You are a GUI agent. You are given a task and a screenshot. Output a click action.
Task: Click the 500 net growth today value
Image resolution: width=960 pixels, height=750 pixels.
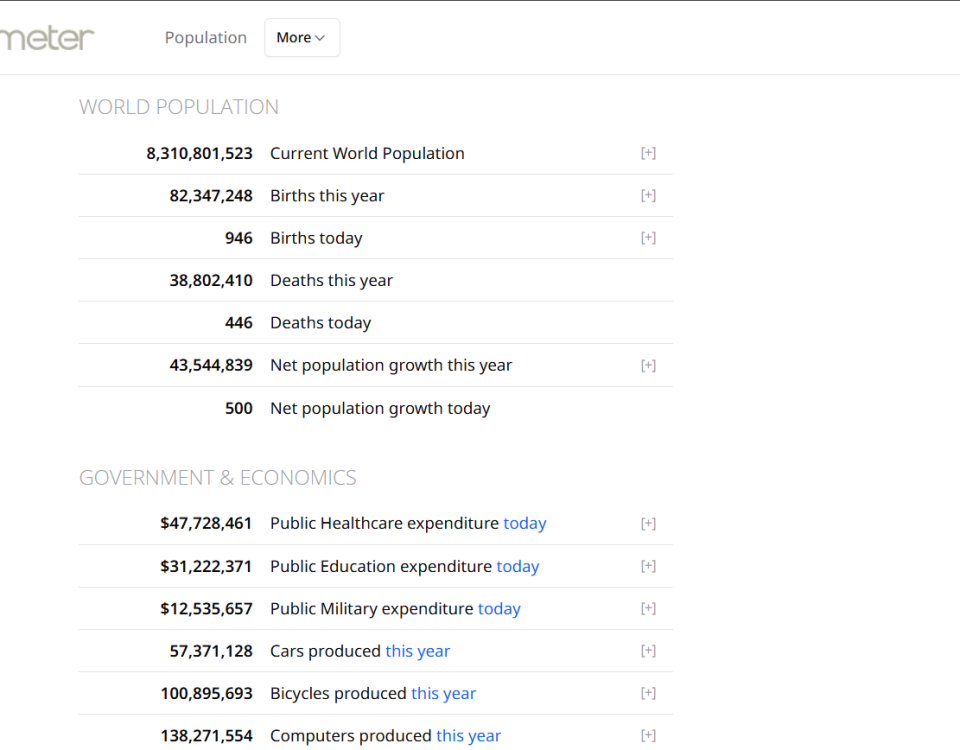[239, 408]
